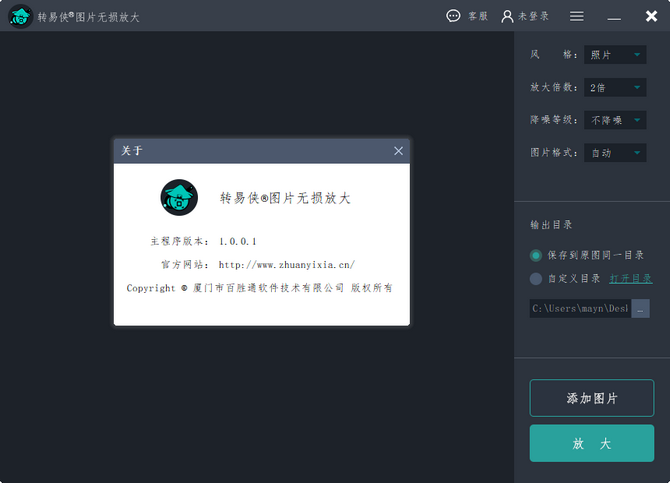Select 保存到原图同一目录 radio button

pos(536,256)
